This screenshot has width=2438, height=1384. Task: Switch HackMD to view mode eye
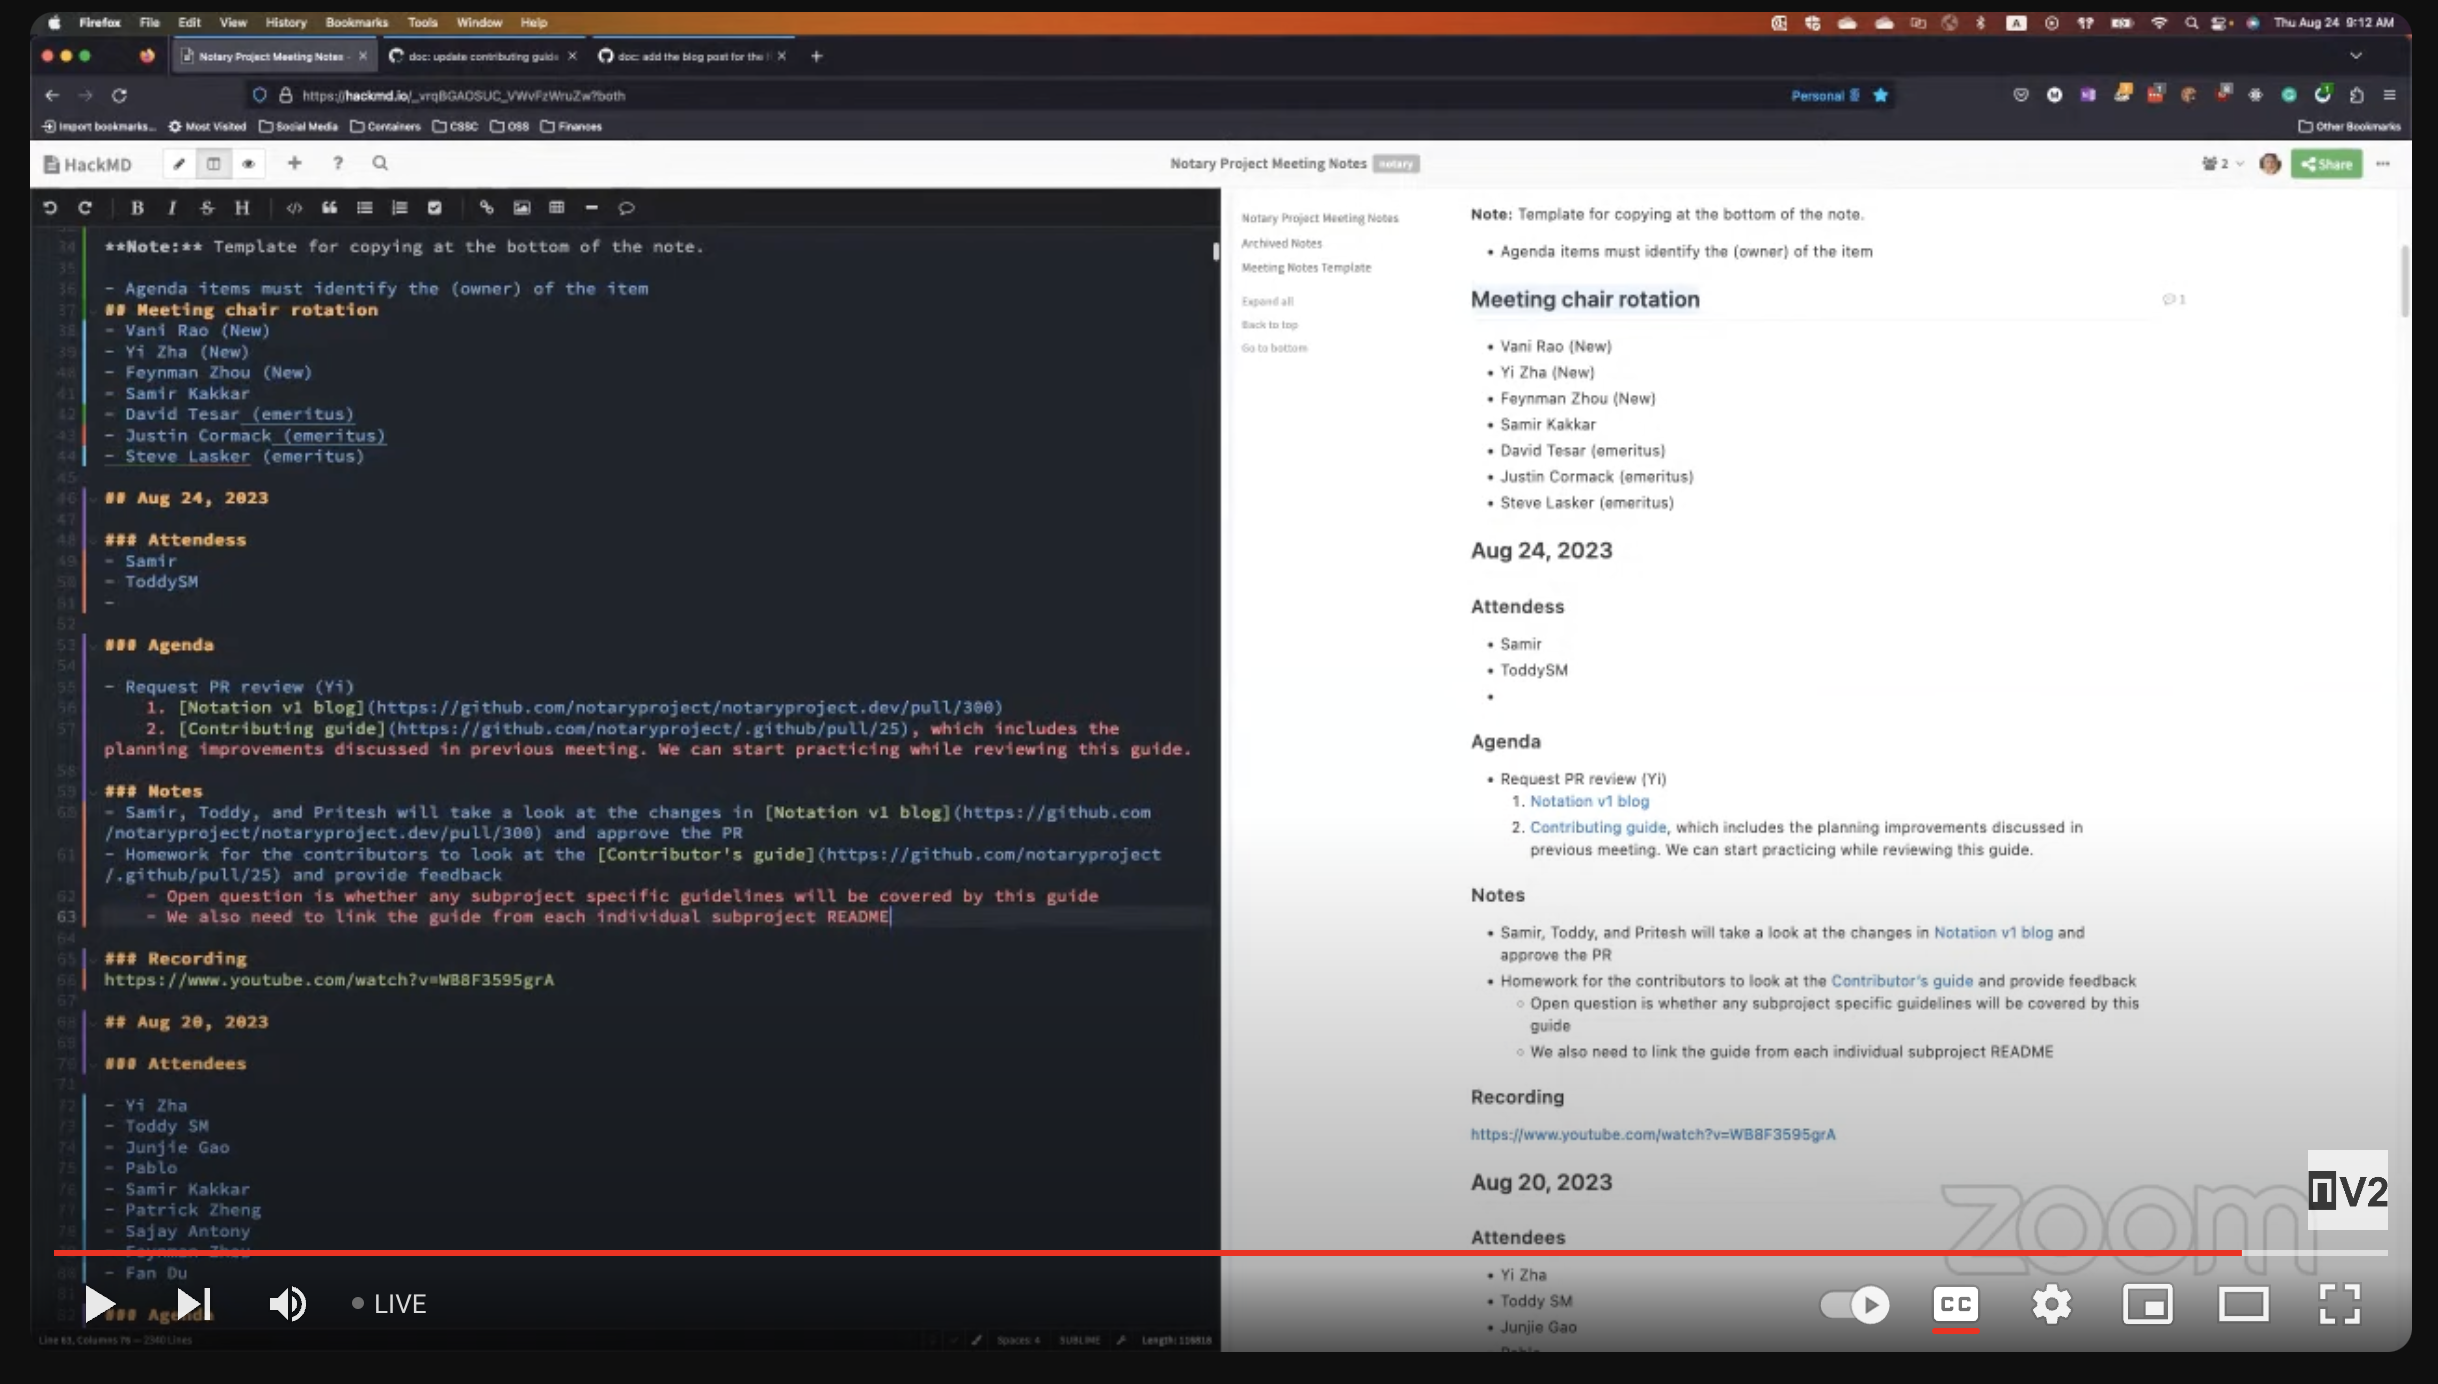pos(248,164)
